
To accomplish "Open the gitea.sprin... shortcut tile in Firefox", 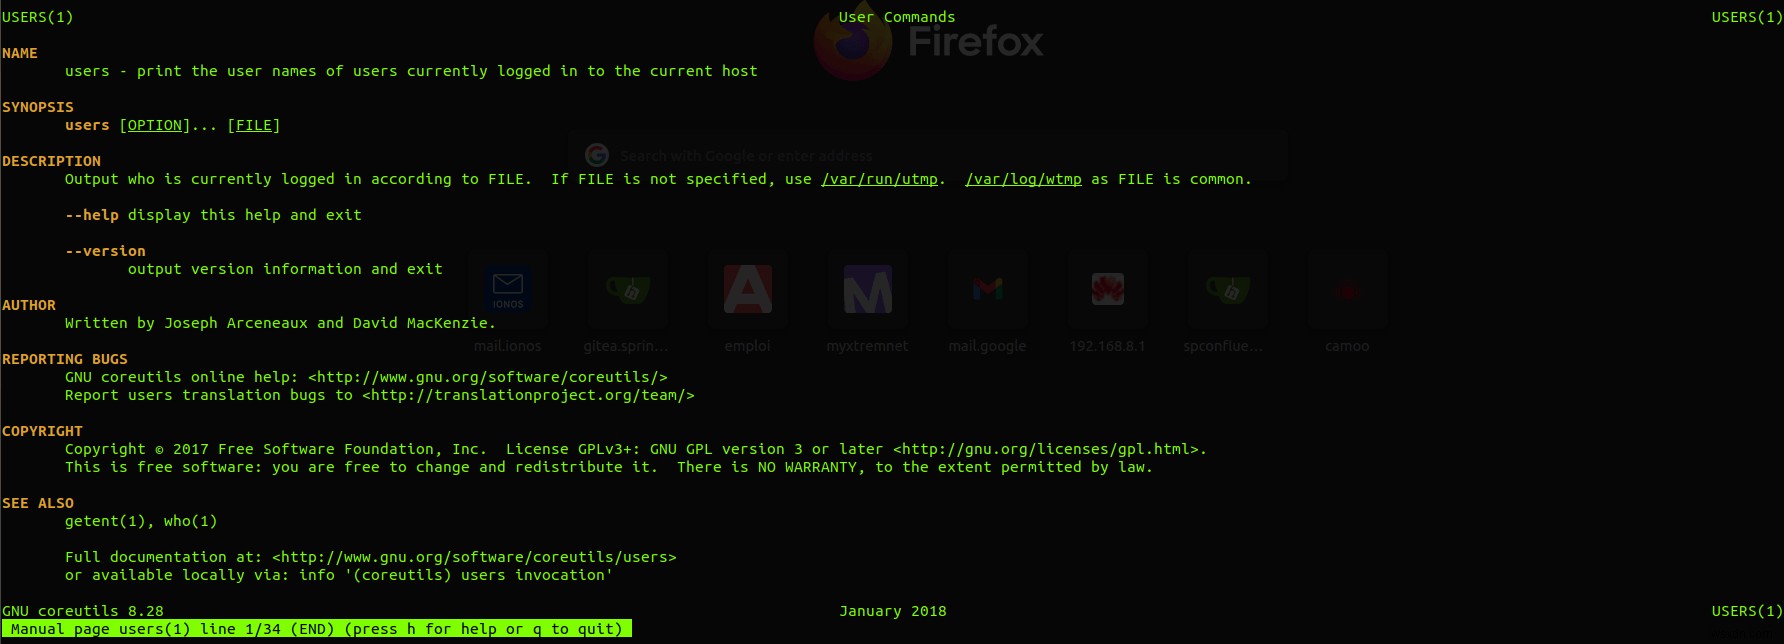I will (627, 291).
